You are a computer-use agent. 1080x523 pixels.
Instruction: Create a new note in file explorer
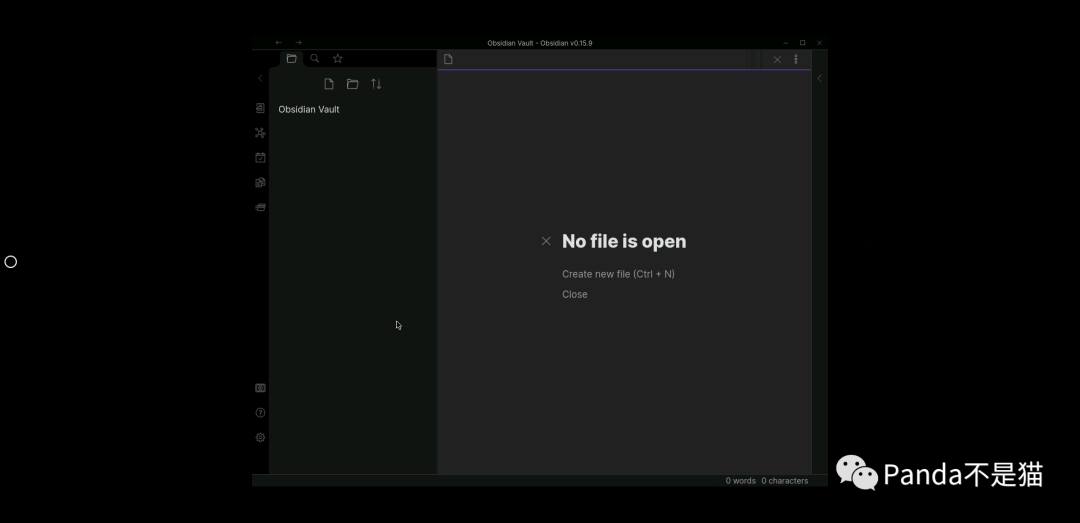click(x=329, y=84)
